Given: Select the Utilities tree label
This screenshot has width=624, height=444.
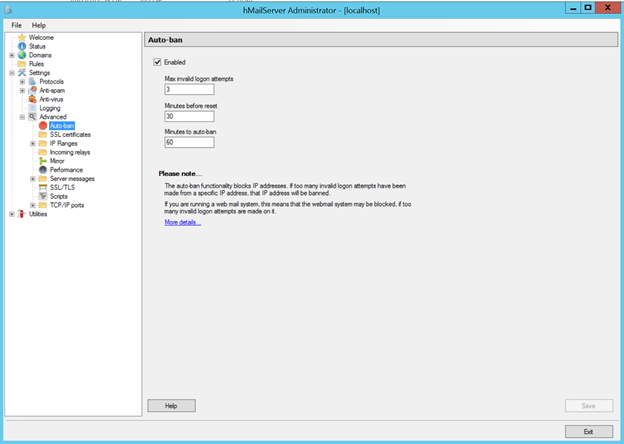Looking at the screenshot, I should [x=38, y=214].
